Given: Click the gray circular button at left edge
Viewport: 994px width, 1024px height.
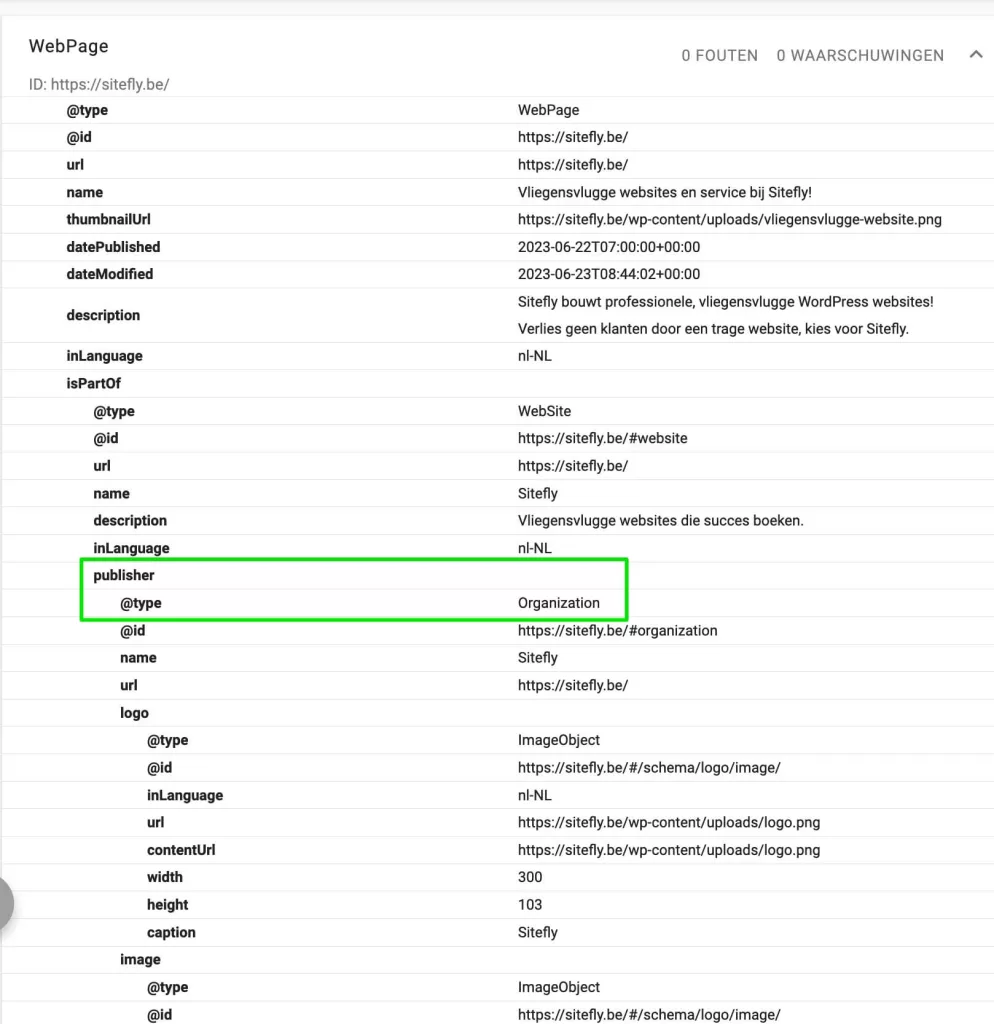Looking at the screenshot, I should (8, 903).
